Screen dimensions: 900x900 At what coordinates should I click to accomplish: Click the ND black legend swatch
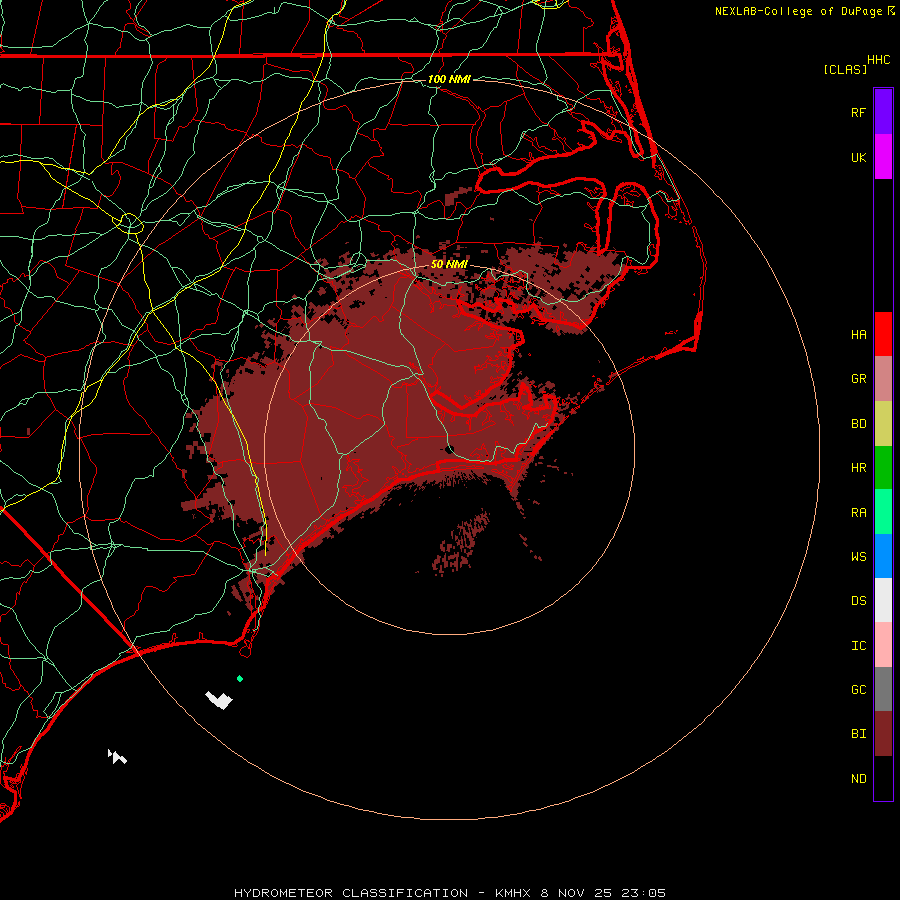(883, 778)
